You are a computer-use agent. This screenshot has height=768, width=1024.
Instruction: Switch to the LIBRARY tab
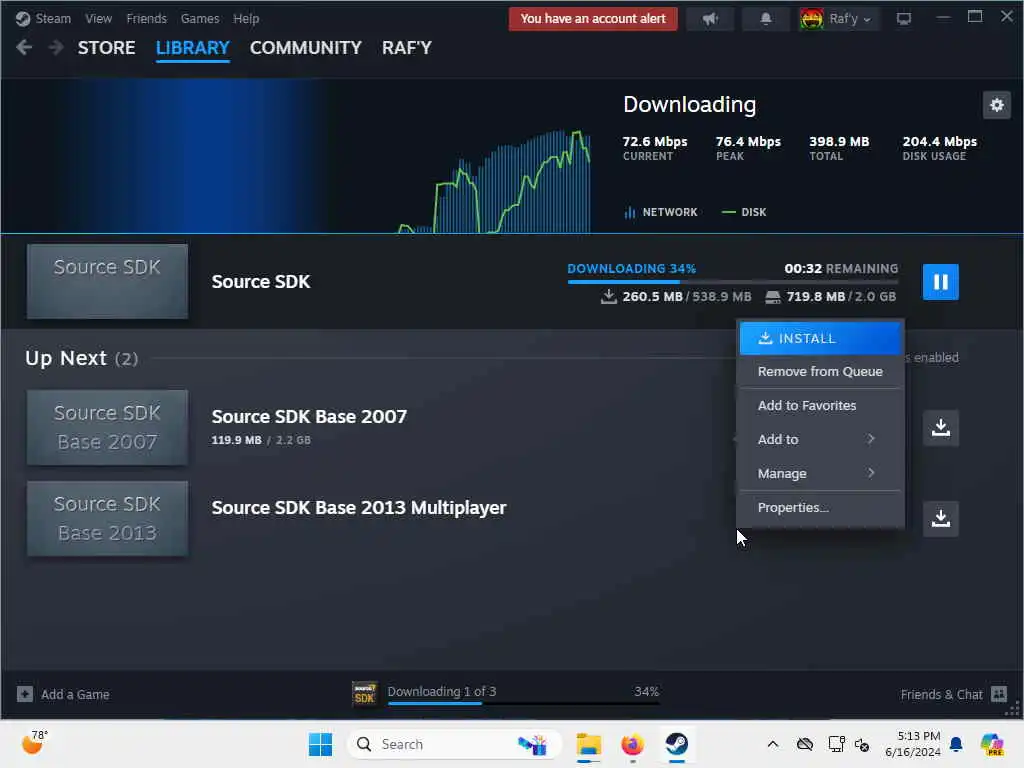(193, 48)
